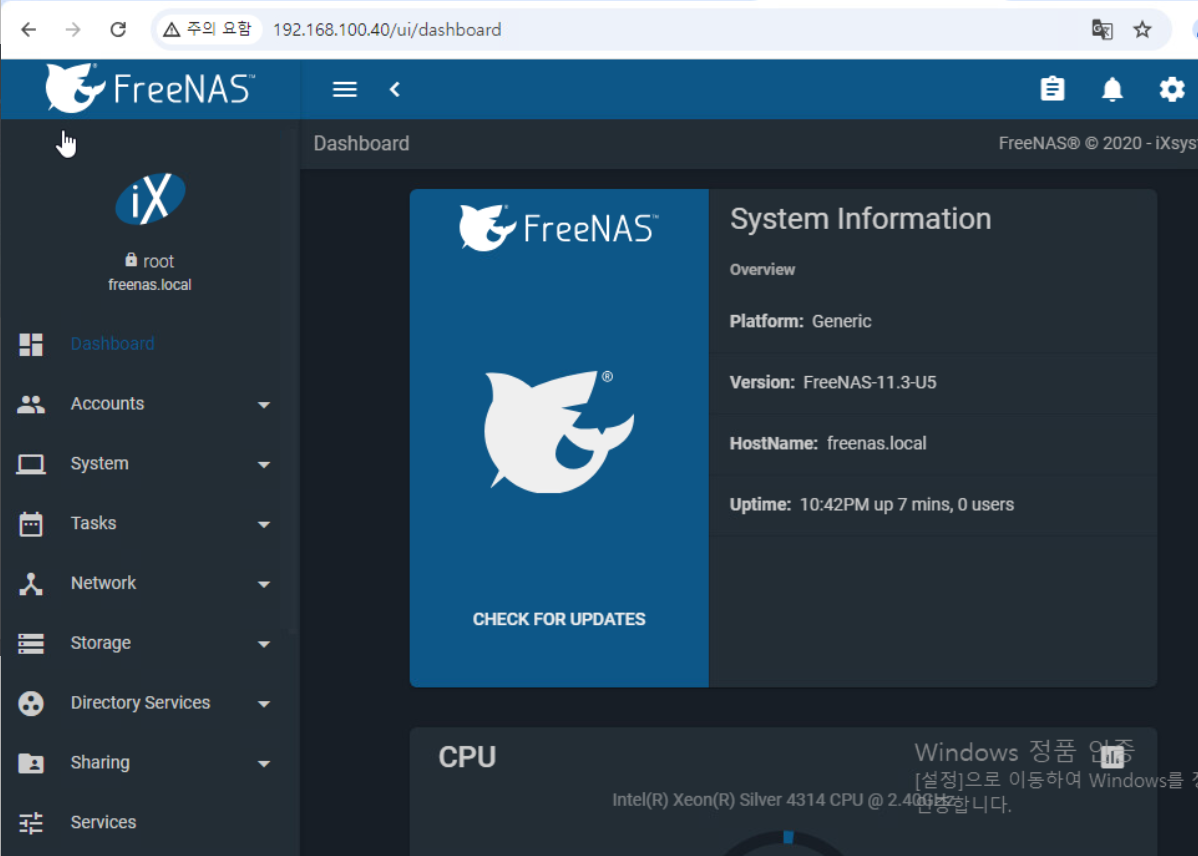Viewport: 1198px width, 856px height.
Task: Click the Dashboard breadcrumb title
Action: (361, 144)
